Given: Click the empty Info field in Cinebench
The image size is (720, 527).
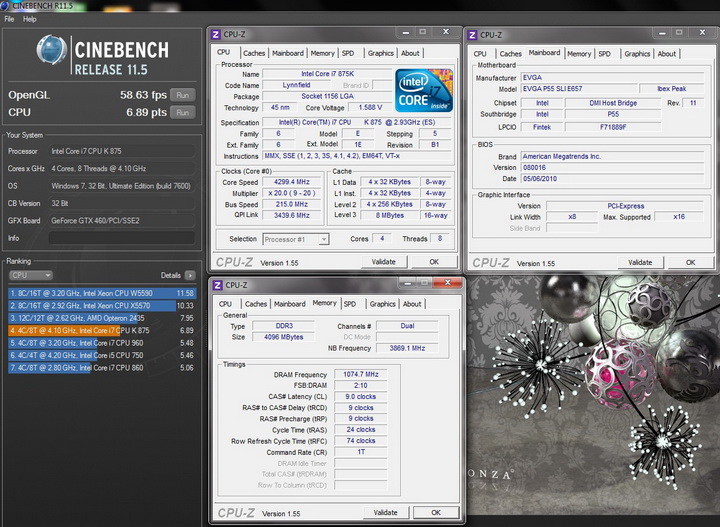Looking at the screenshot, I should (x=122, y=238).
